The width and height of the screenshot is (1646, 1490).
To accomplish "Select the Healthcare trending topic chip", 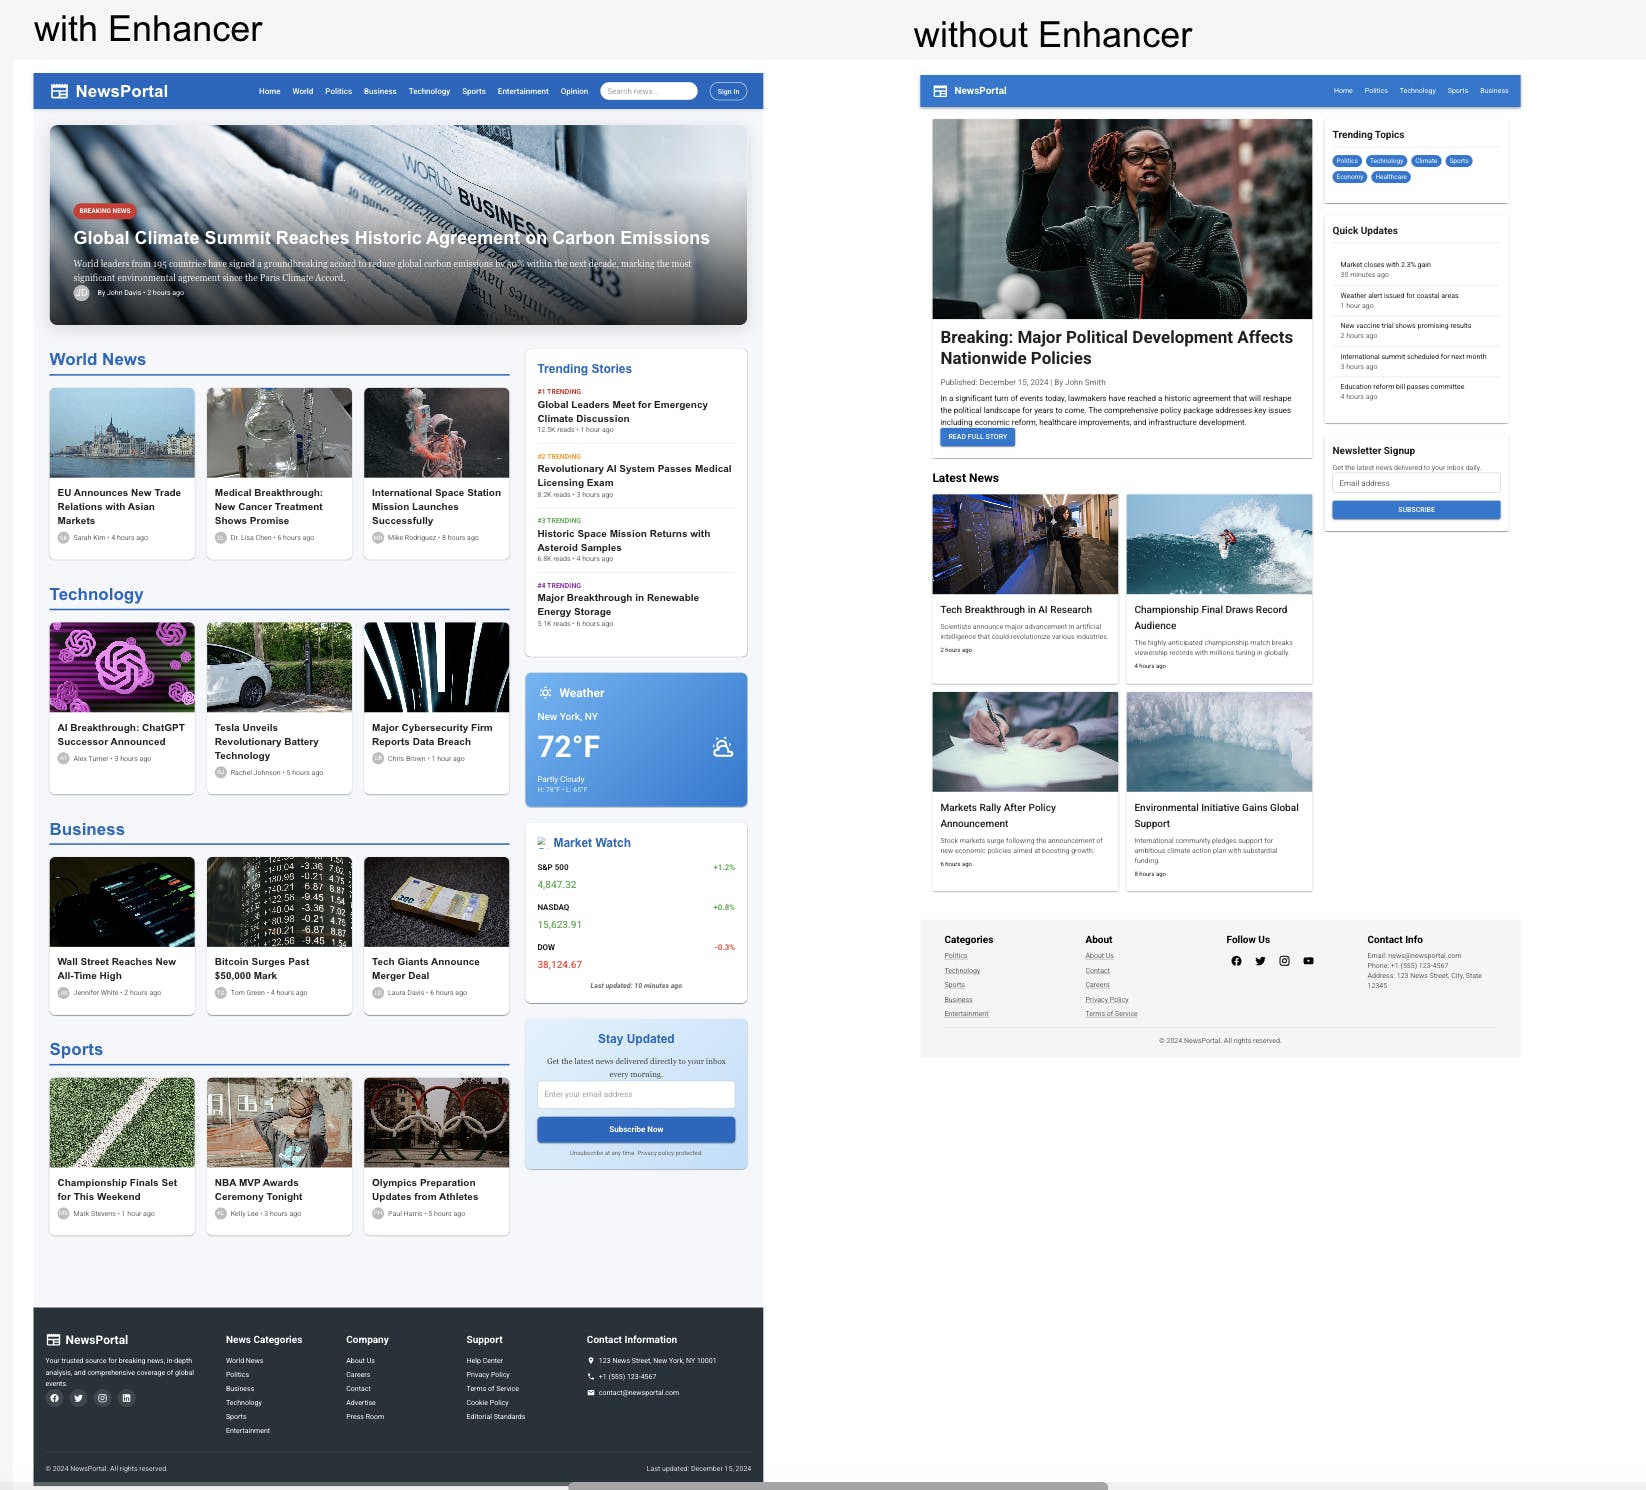I will tap(1391, 177).
